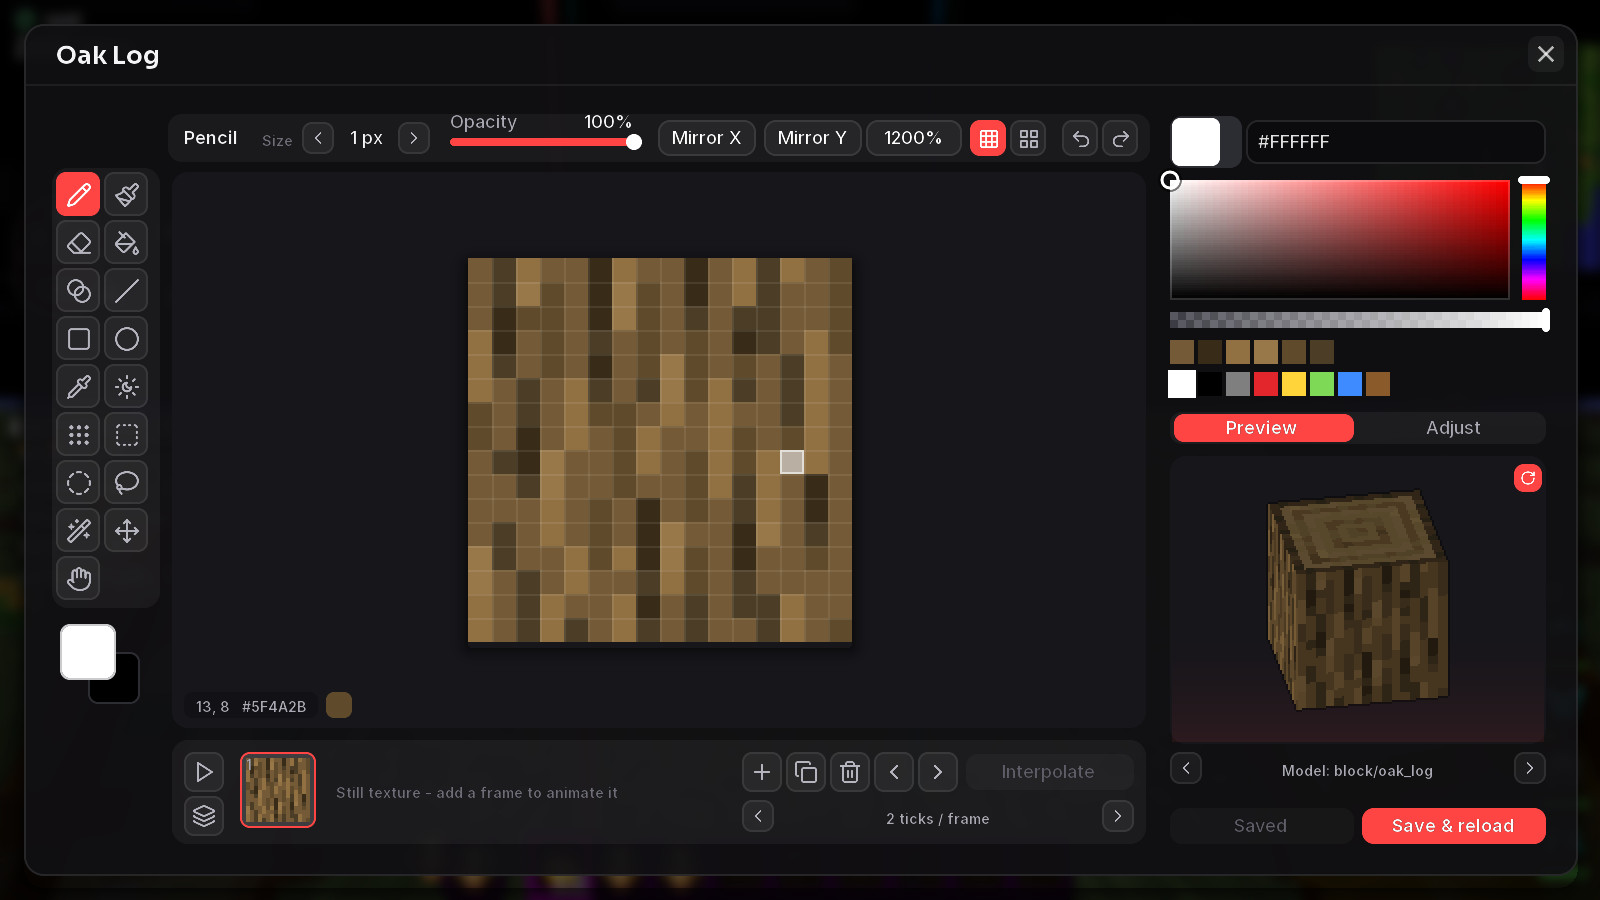The height and width of the screenshot is (900, 1600).
Task: Play the frame animation
Action: (204, 772)
